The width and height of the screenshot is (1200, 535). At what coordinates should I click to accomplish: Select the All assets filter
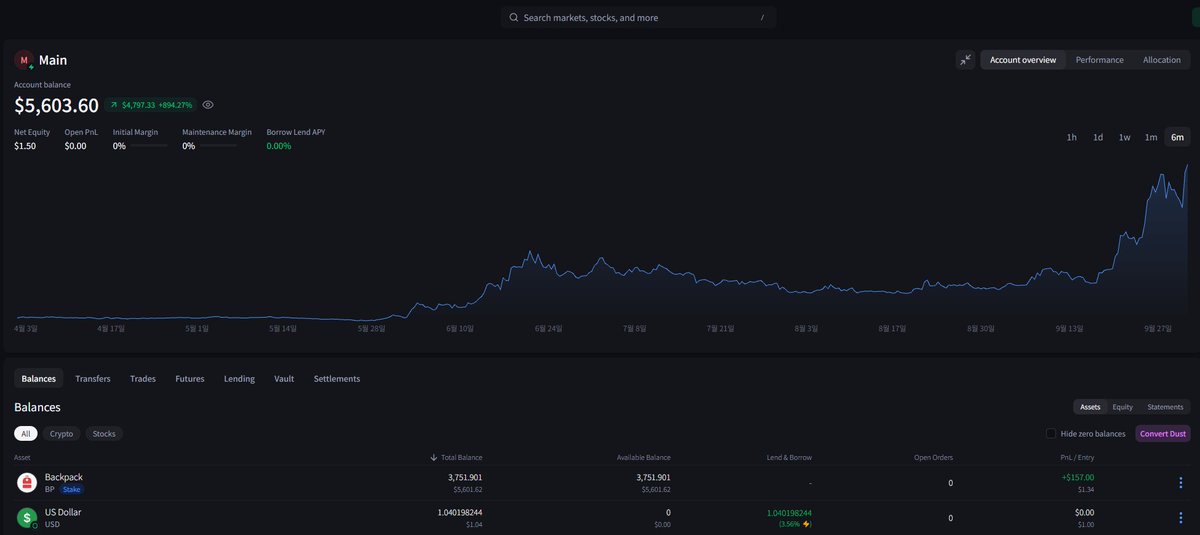coord(26,433)
